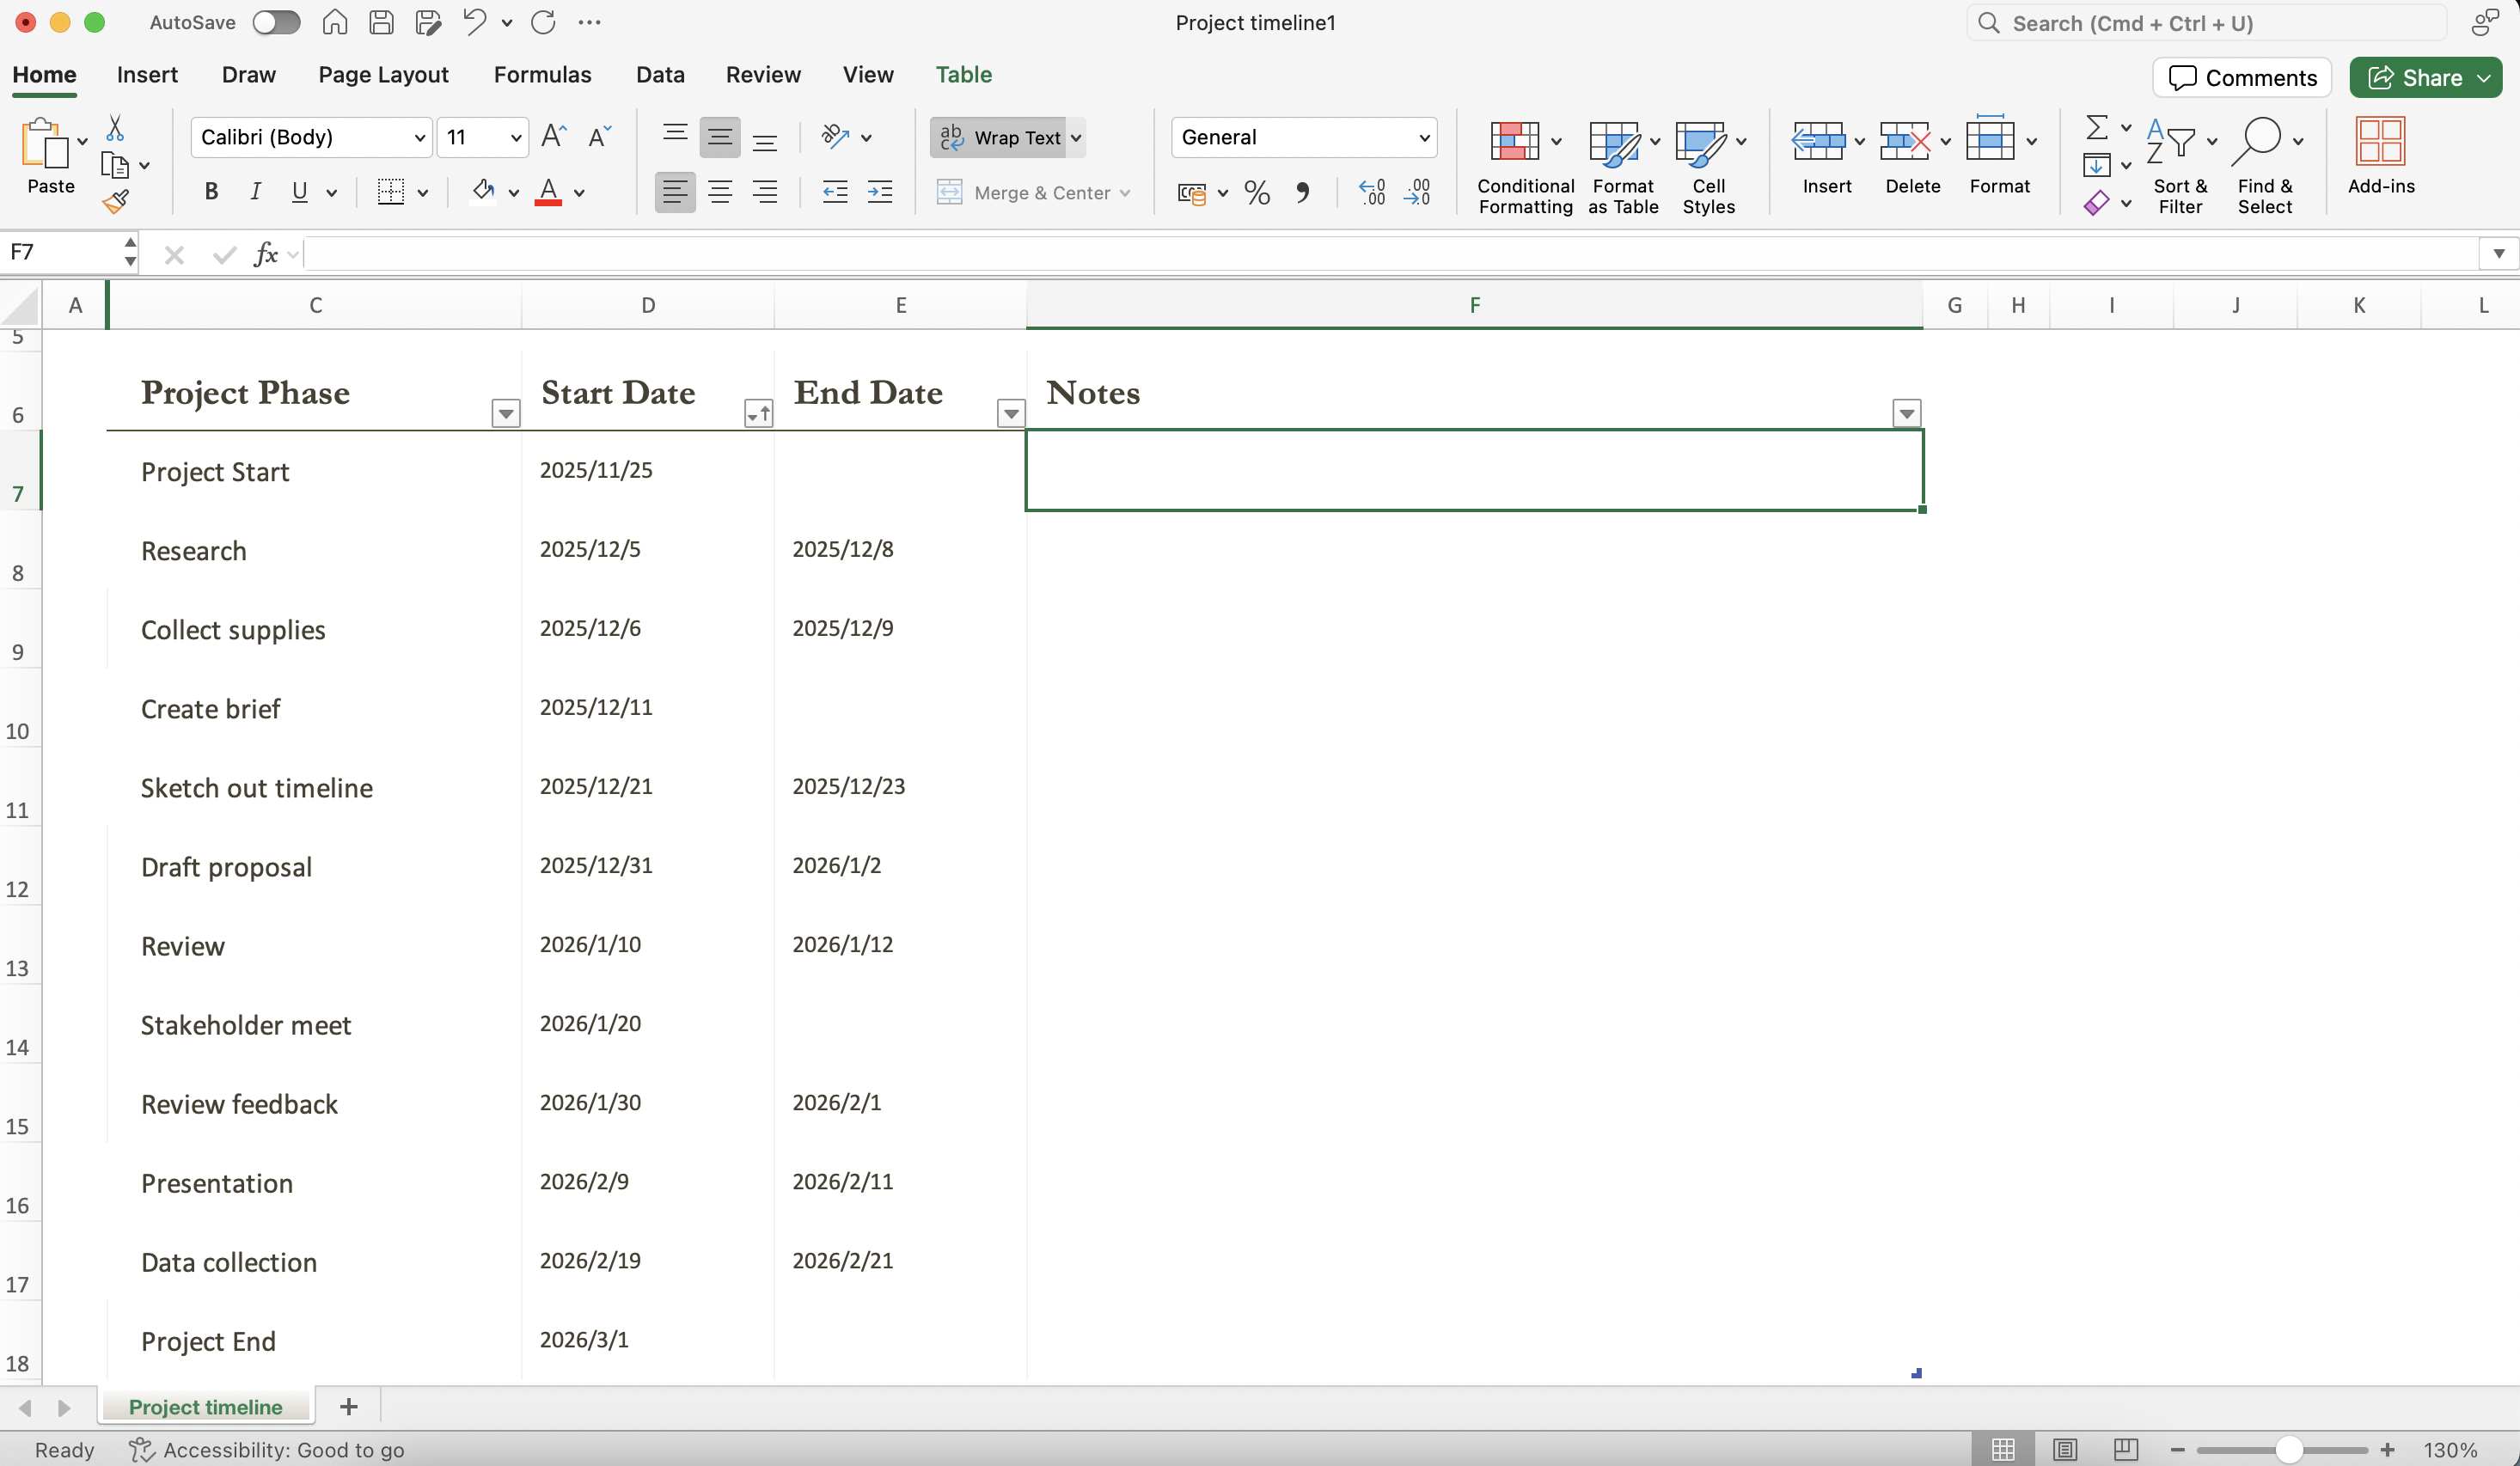
Task: Open the General number format dropdown
Action: (1424, 138)
